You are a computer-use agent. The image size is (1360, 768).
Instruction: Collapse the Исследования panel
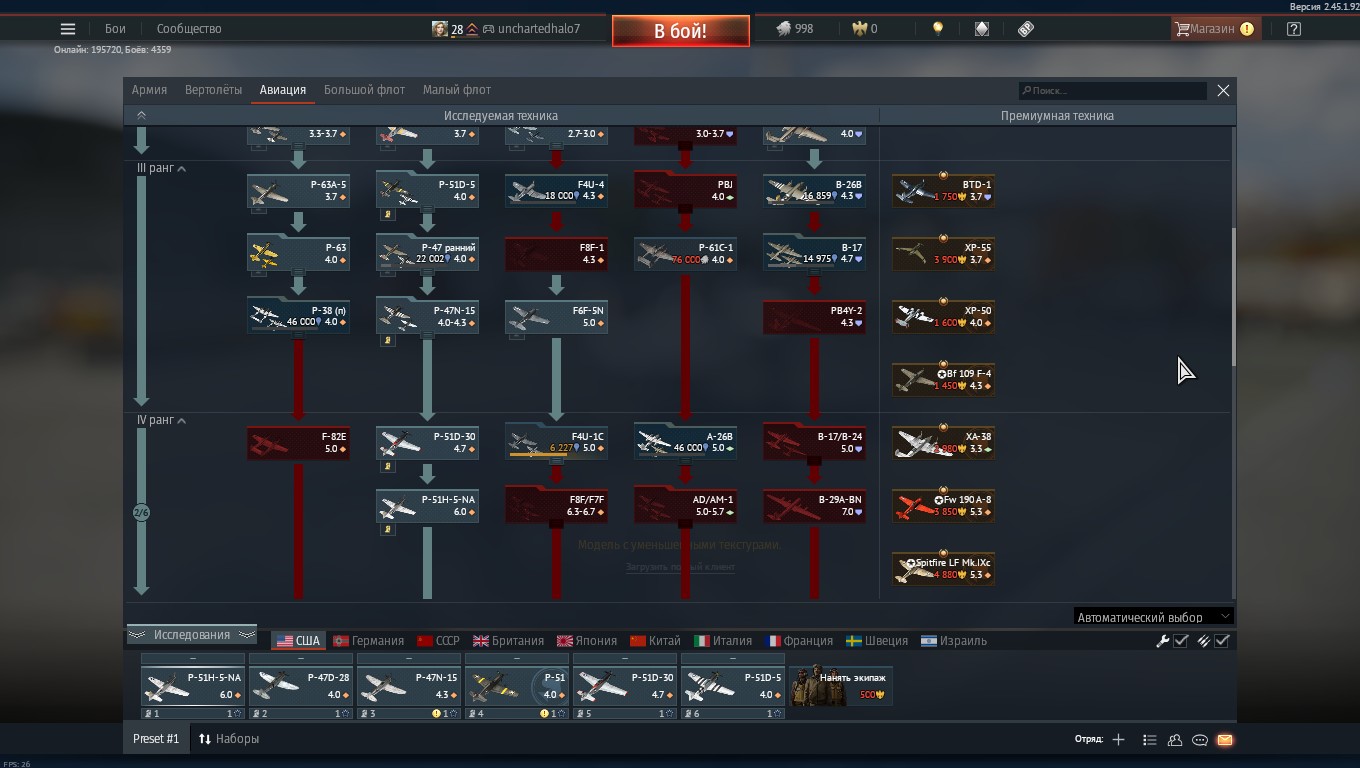(x=192, y=635)
